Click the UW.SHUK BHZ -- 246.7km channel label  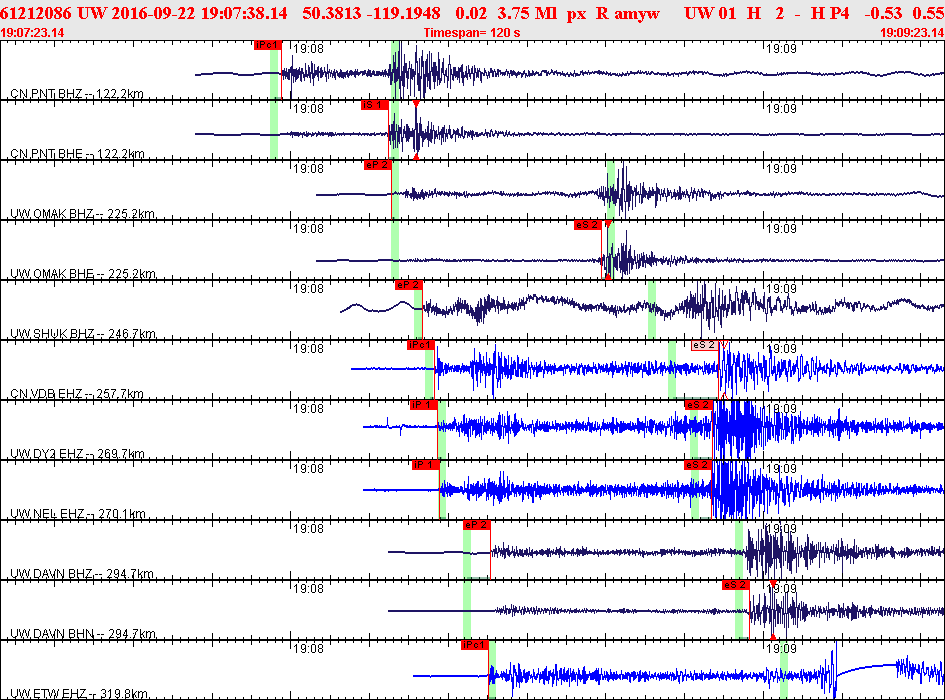pos(83,334)
